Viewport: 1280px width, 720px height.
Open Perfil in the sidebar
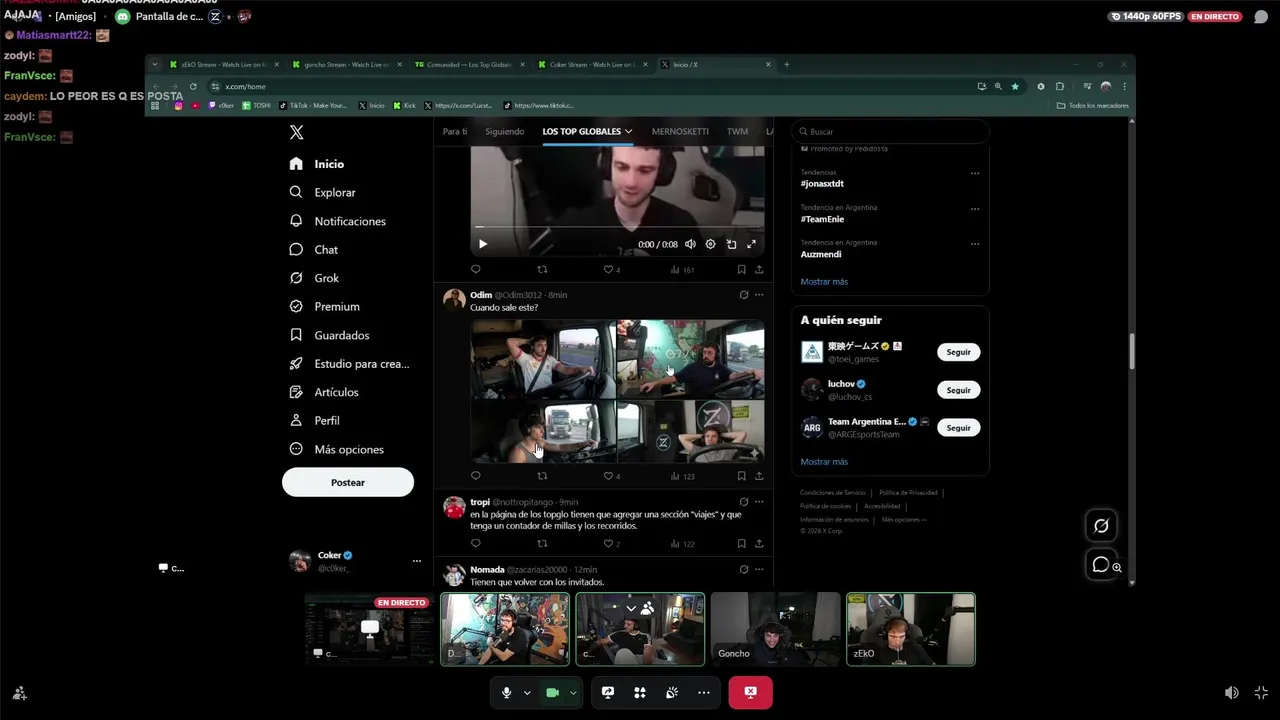click(x=314, y=420)
